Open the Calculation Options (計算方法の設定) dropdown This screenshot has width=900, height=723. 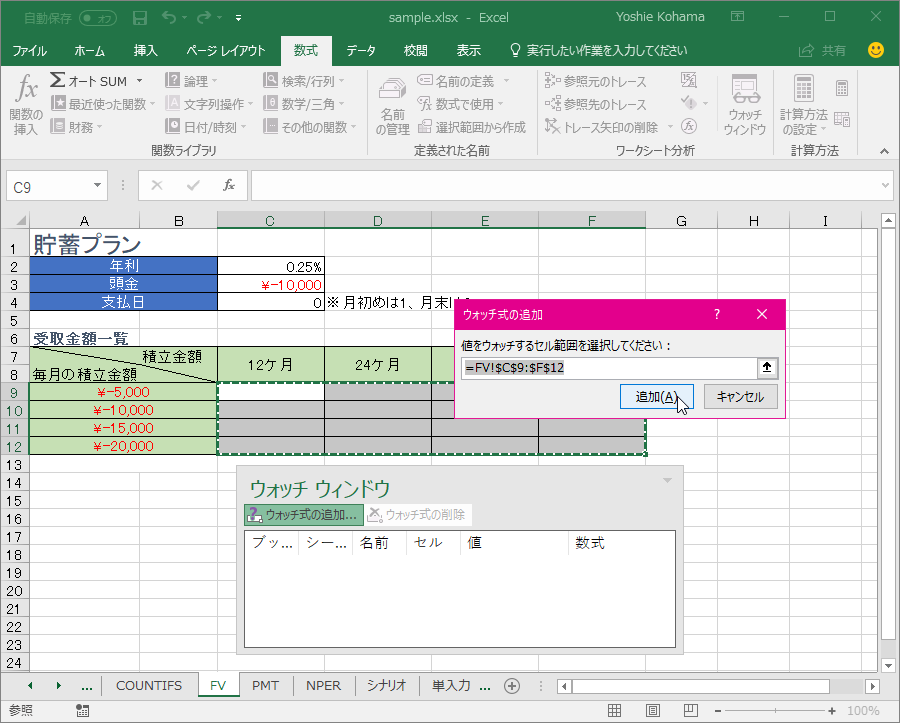coord(803,105)
